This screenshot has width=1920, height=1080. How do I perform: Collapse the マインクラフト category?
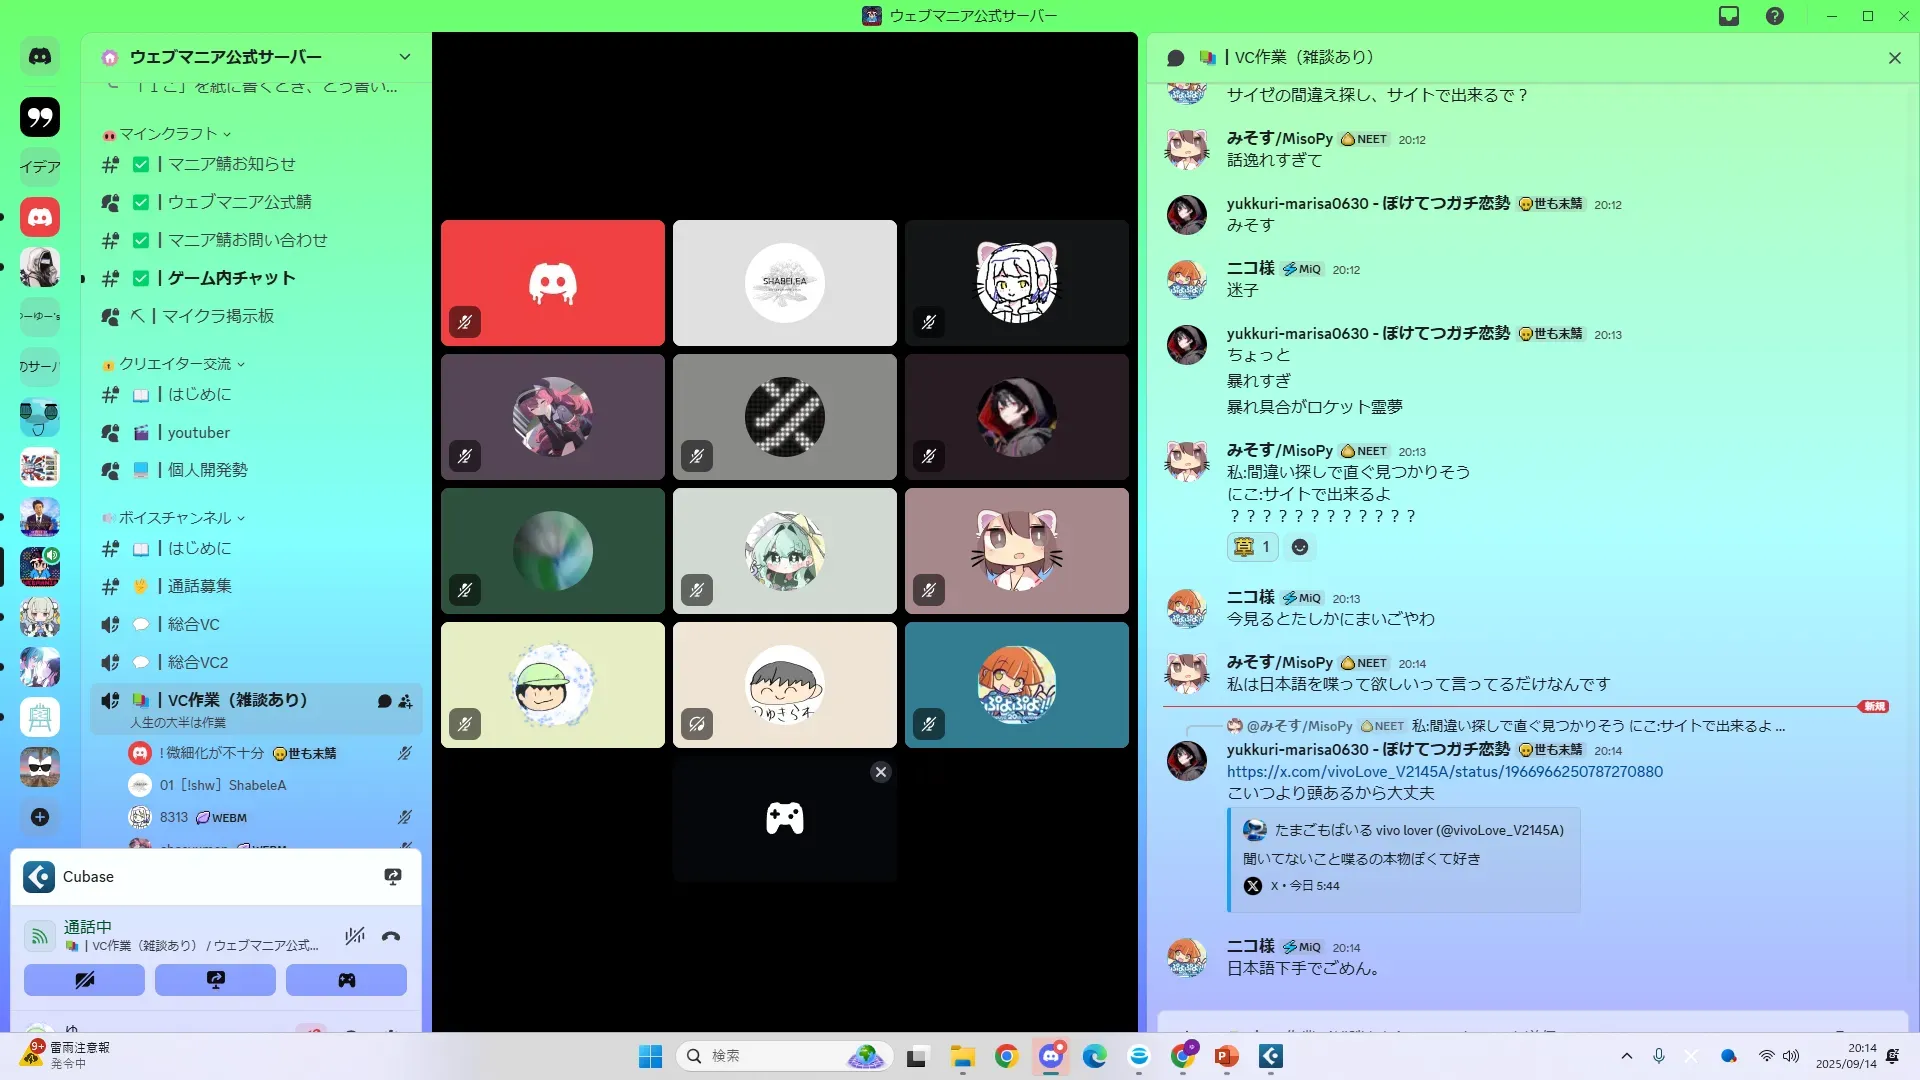[168, 134]
